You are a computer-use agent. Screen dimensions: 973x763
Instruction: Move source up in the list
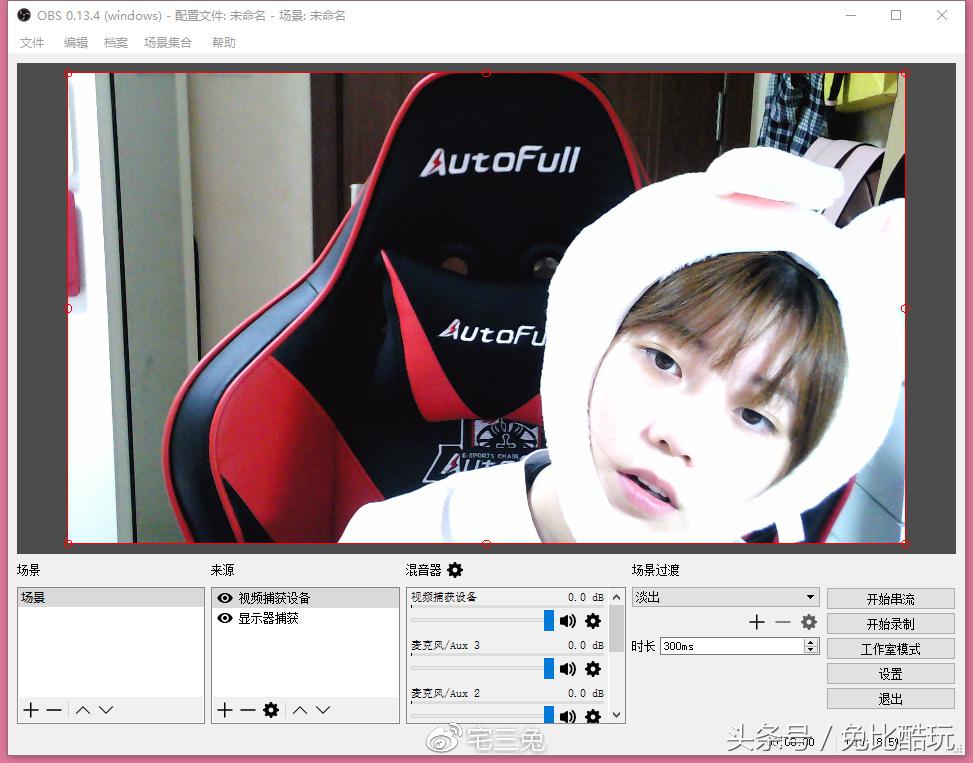[300, 710]
